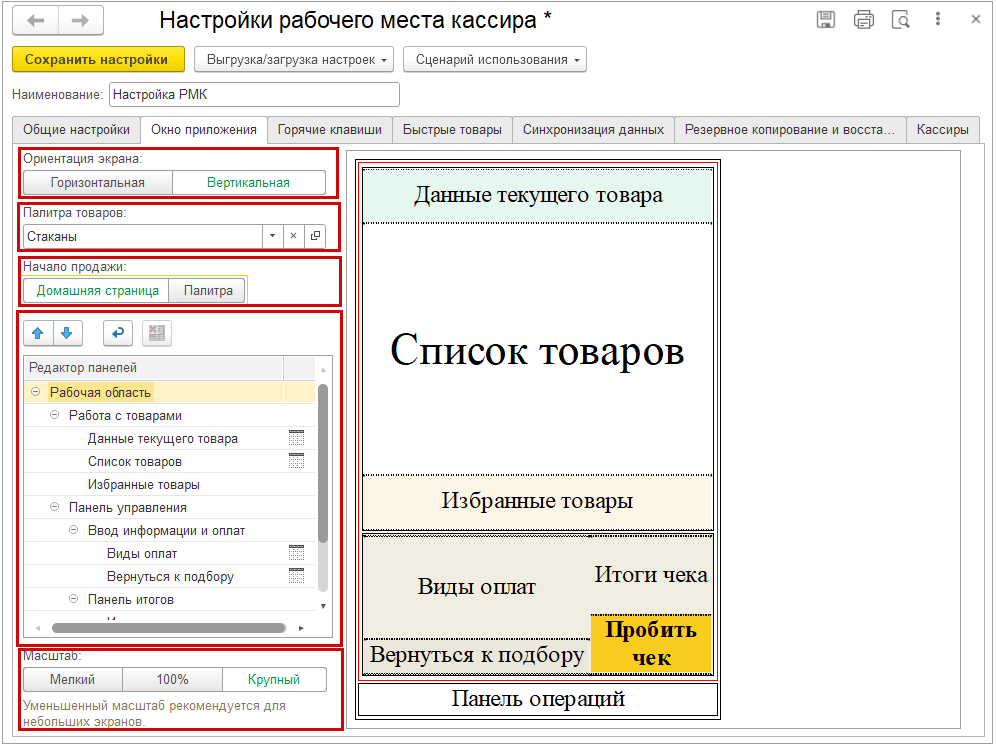
Task: Open the Палитра товаров dropdown list
Action: pyautogui.click(x=272, y=236)
